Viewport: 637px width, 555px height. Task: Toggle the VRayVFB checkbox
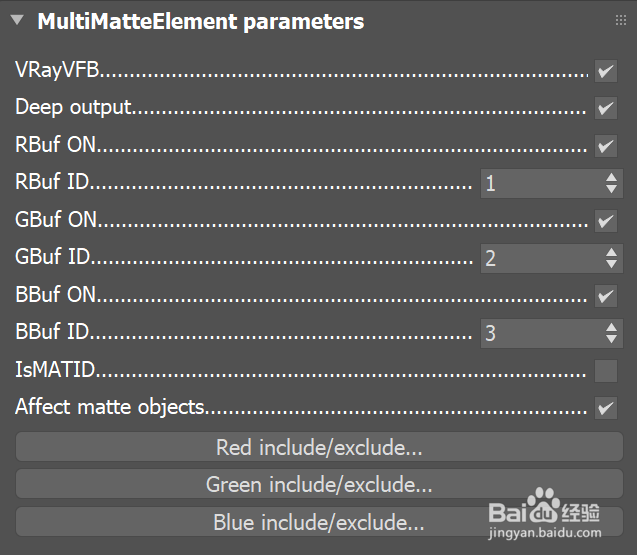click(606, 71)
